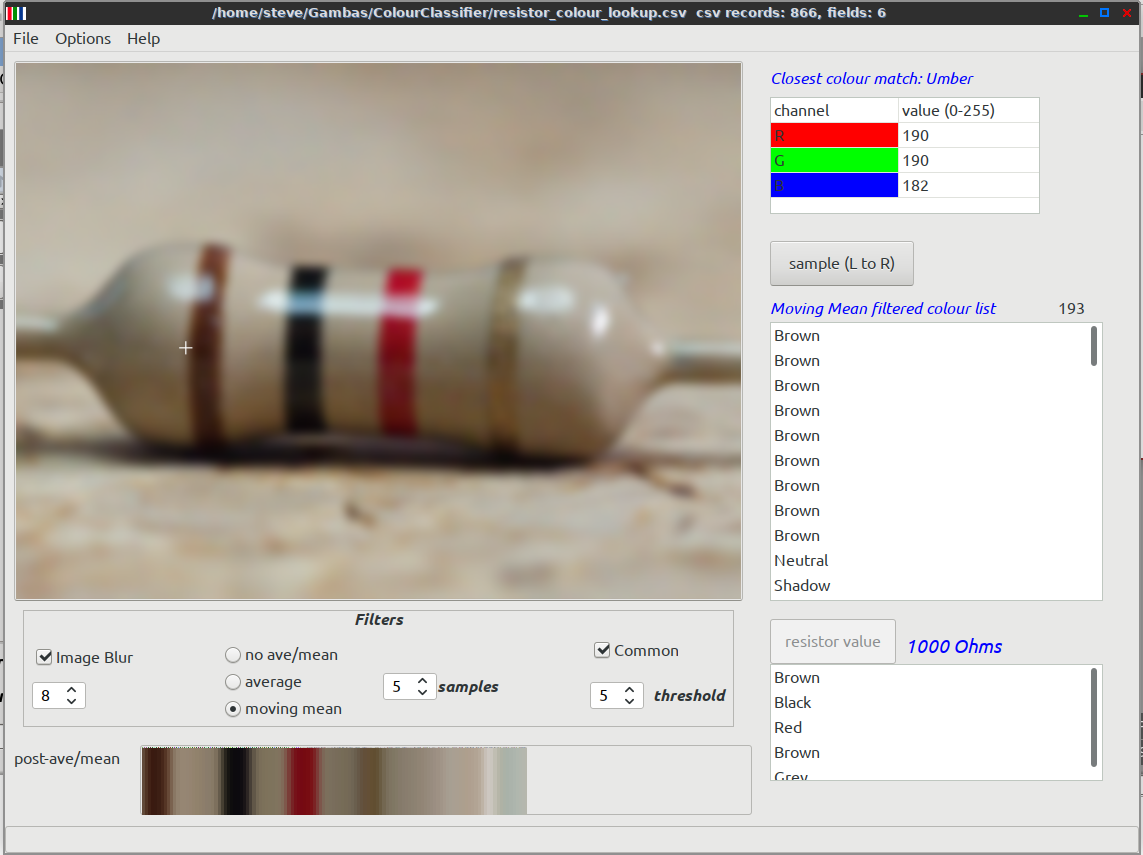Open the File menu

click(26, 38)
